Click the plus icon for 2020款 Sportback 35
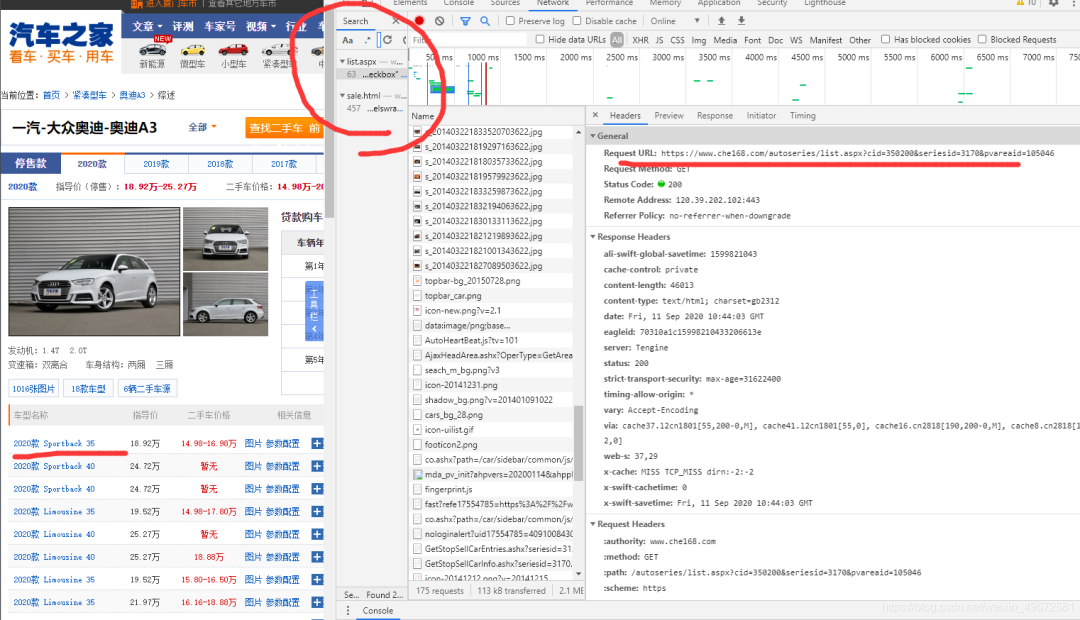Image resolution: width=1080 pixels, height=620 pixels. (x=317, y=443)
